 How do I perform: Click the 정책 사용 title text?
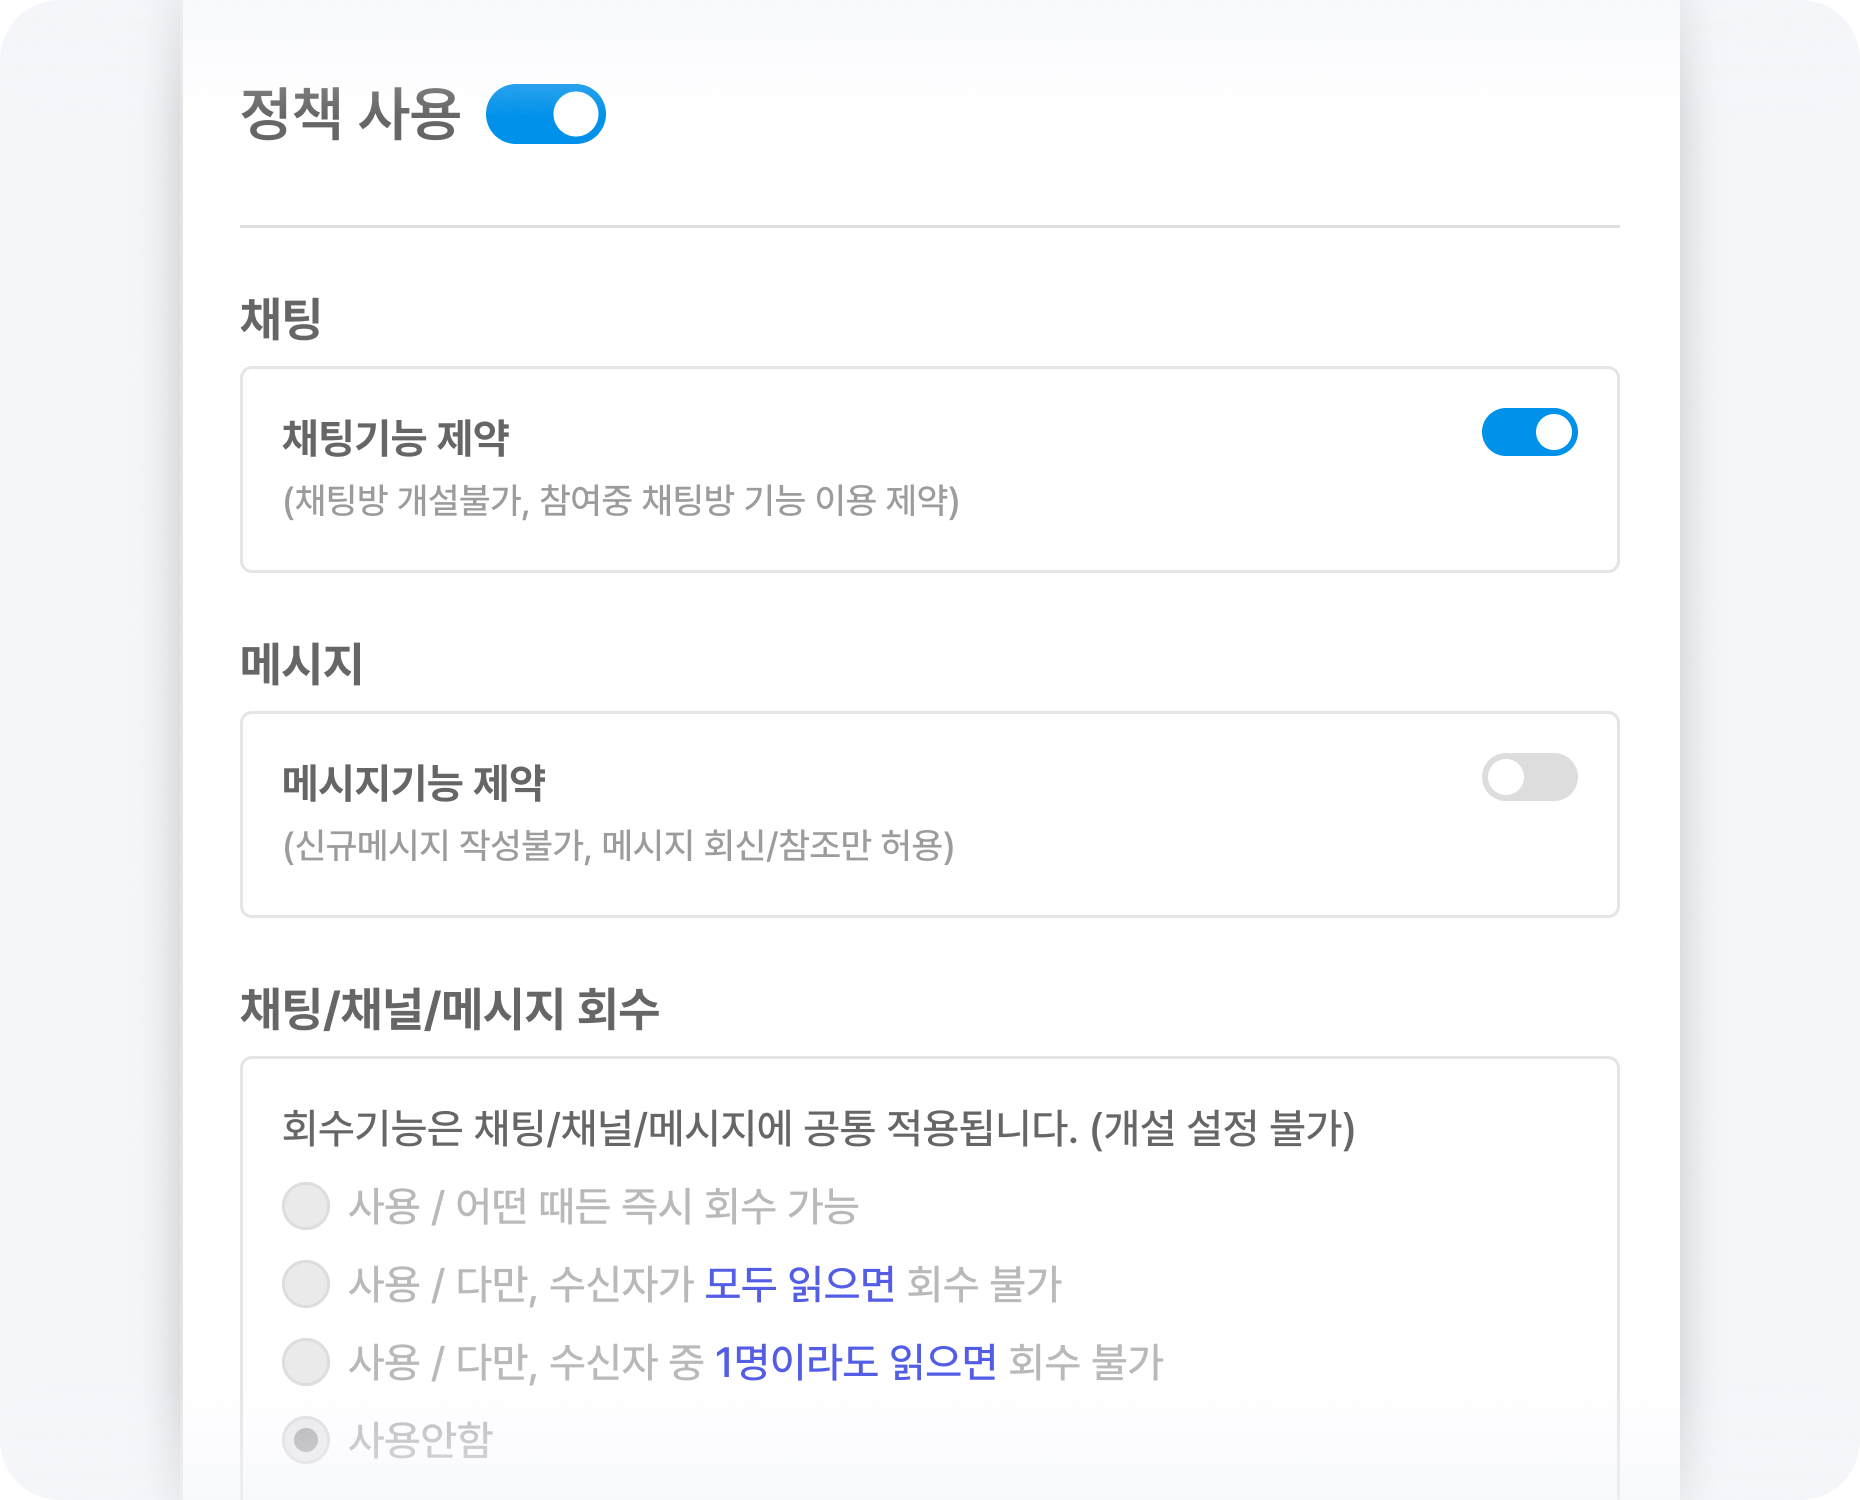(350, 114)
